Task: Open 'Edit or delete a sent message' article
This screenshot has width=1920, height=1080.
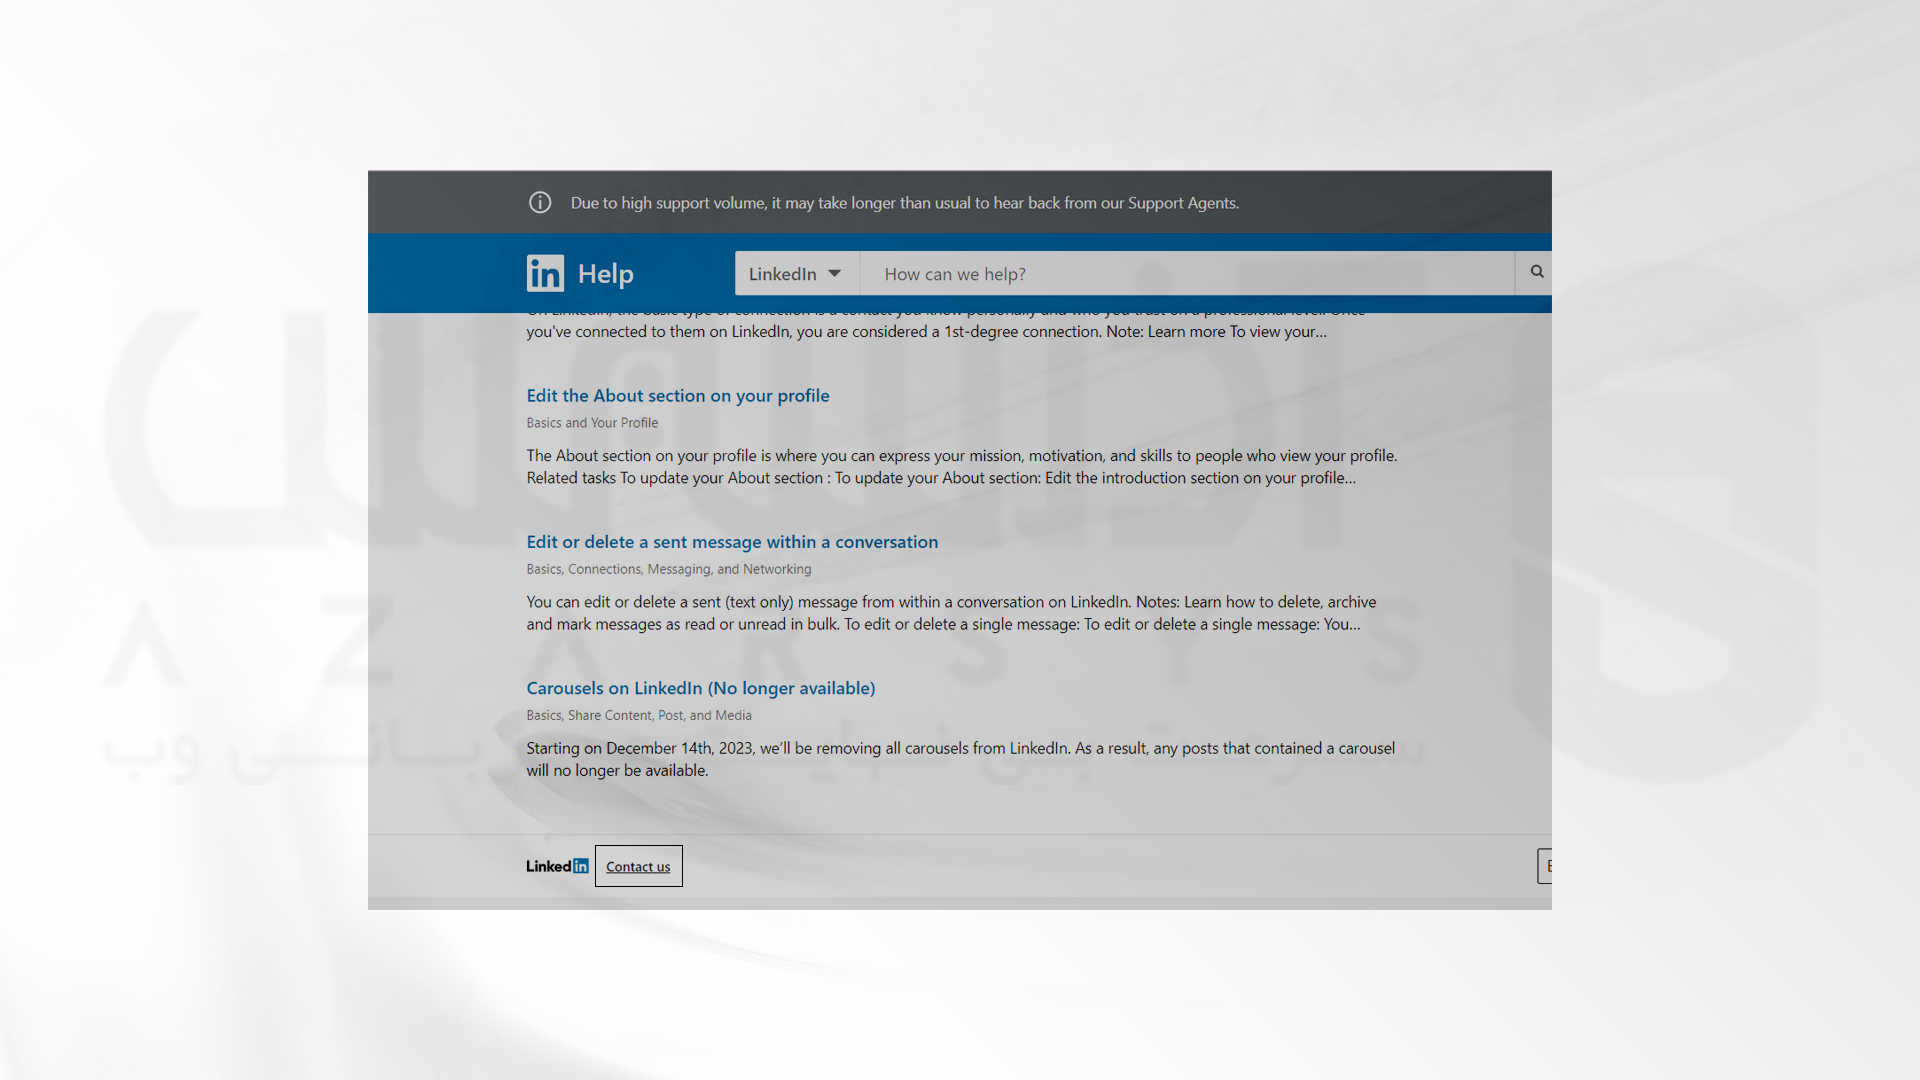Action: pyautogui.click(x=732, y=542)
